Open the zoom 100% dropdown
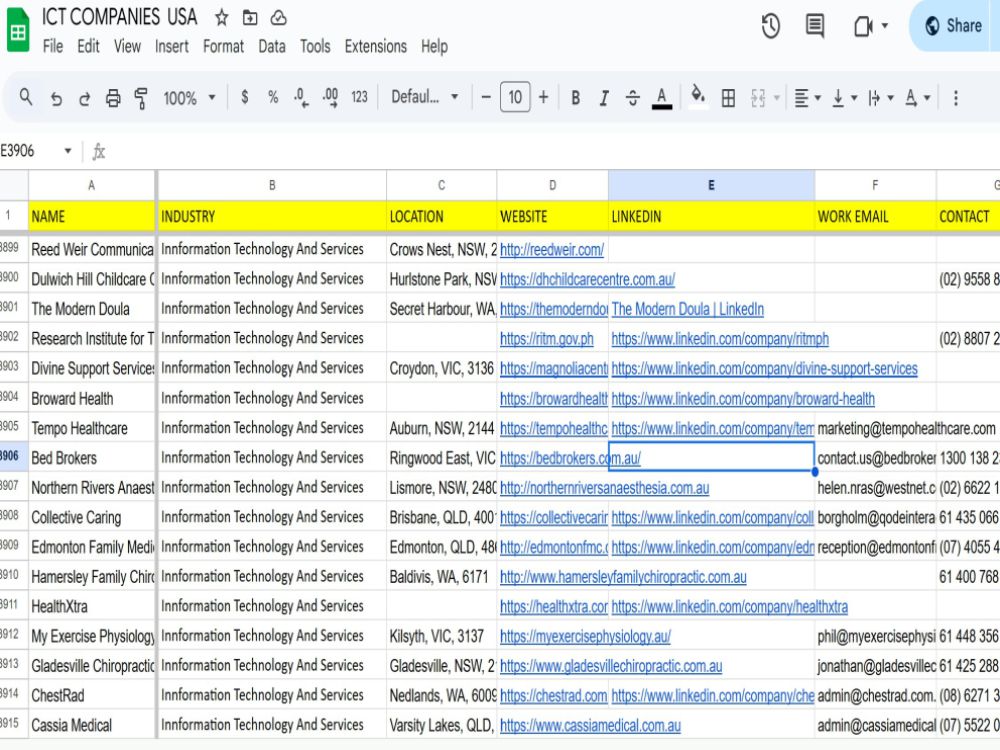1000x750 pixels. click(189, 98)
